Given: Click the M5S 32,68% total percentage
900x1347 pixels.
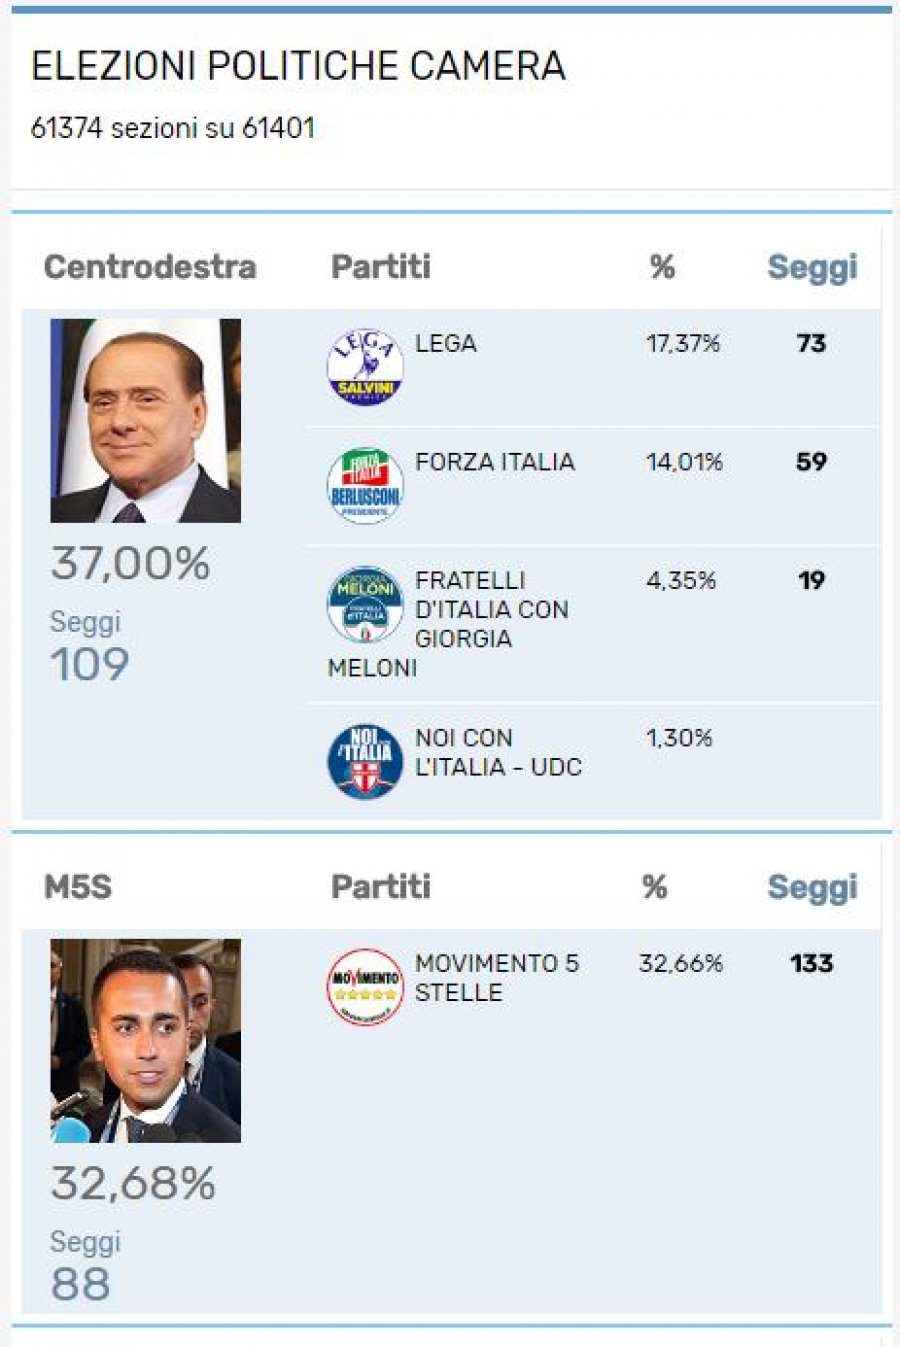Looking at the screenshot, I should pyautogui.click(x=133, y=1184).
